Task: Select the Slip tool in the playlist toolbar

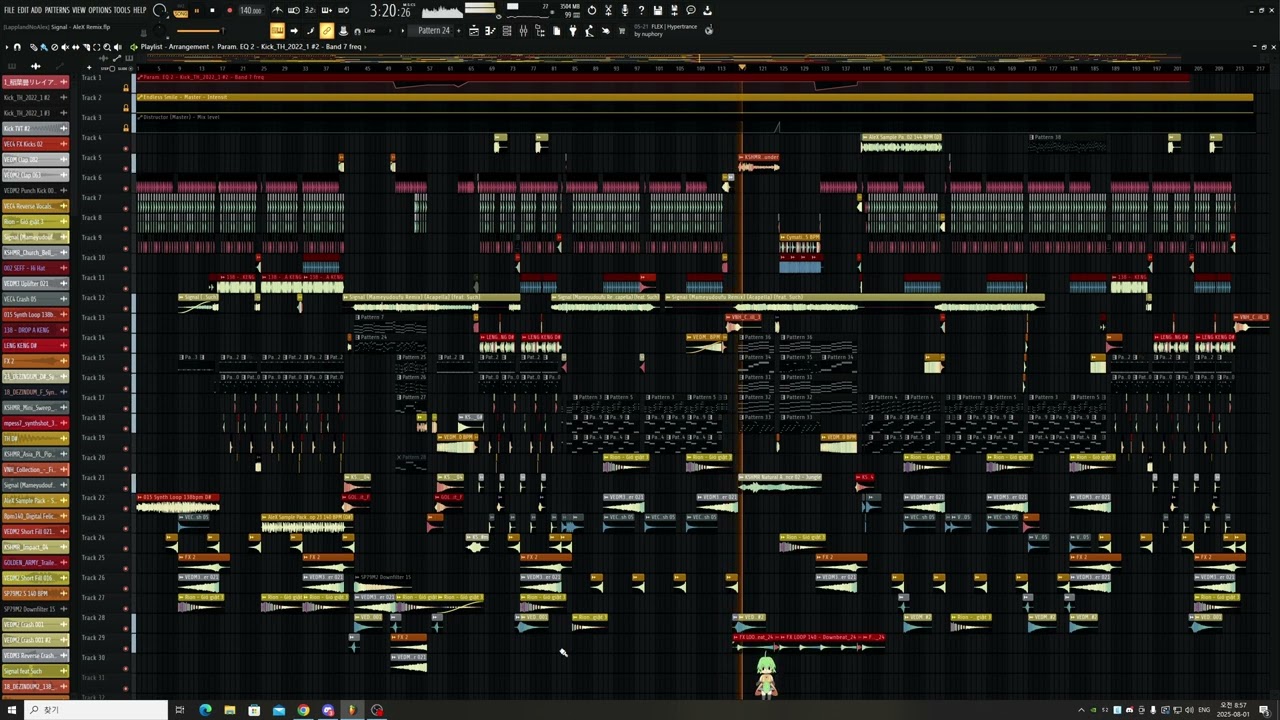Action: click(76, 47)
